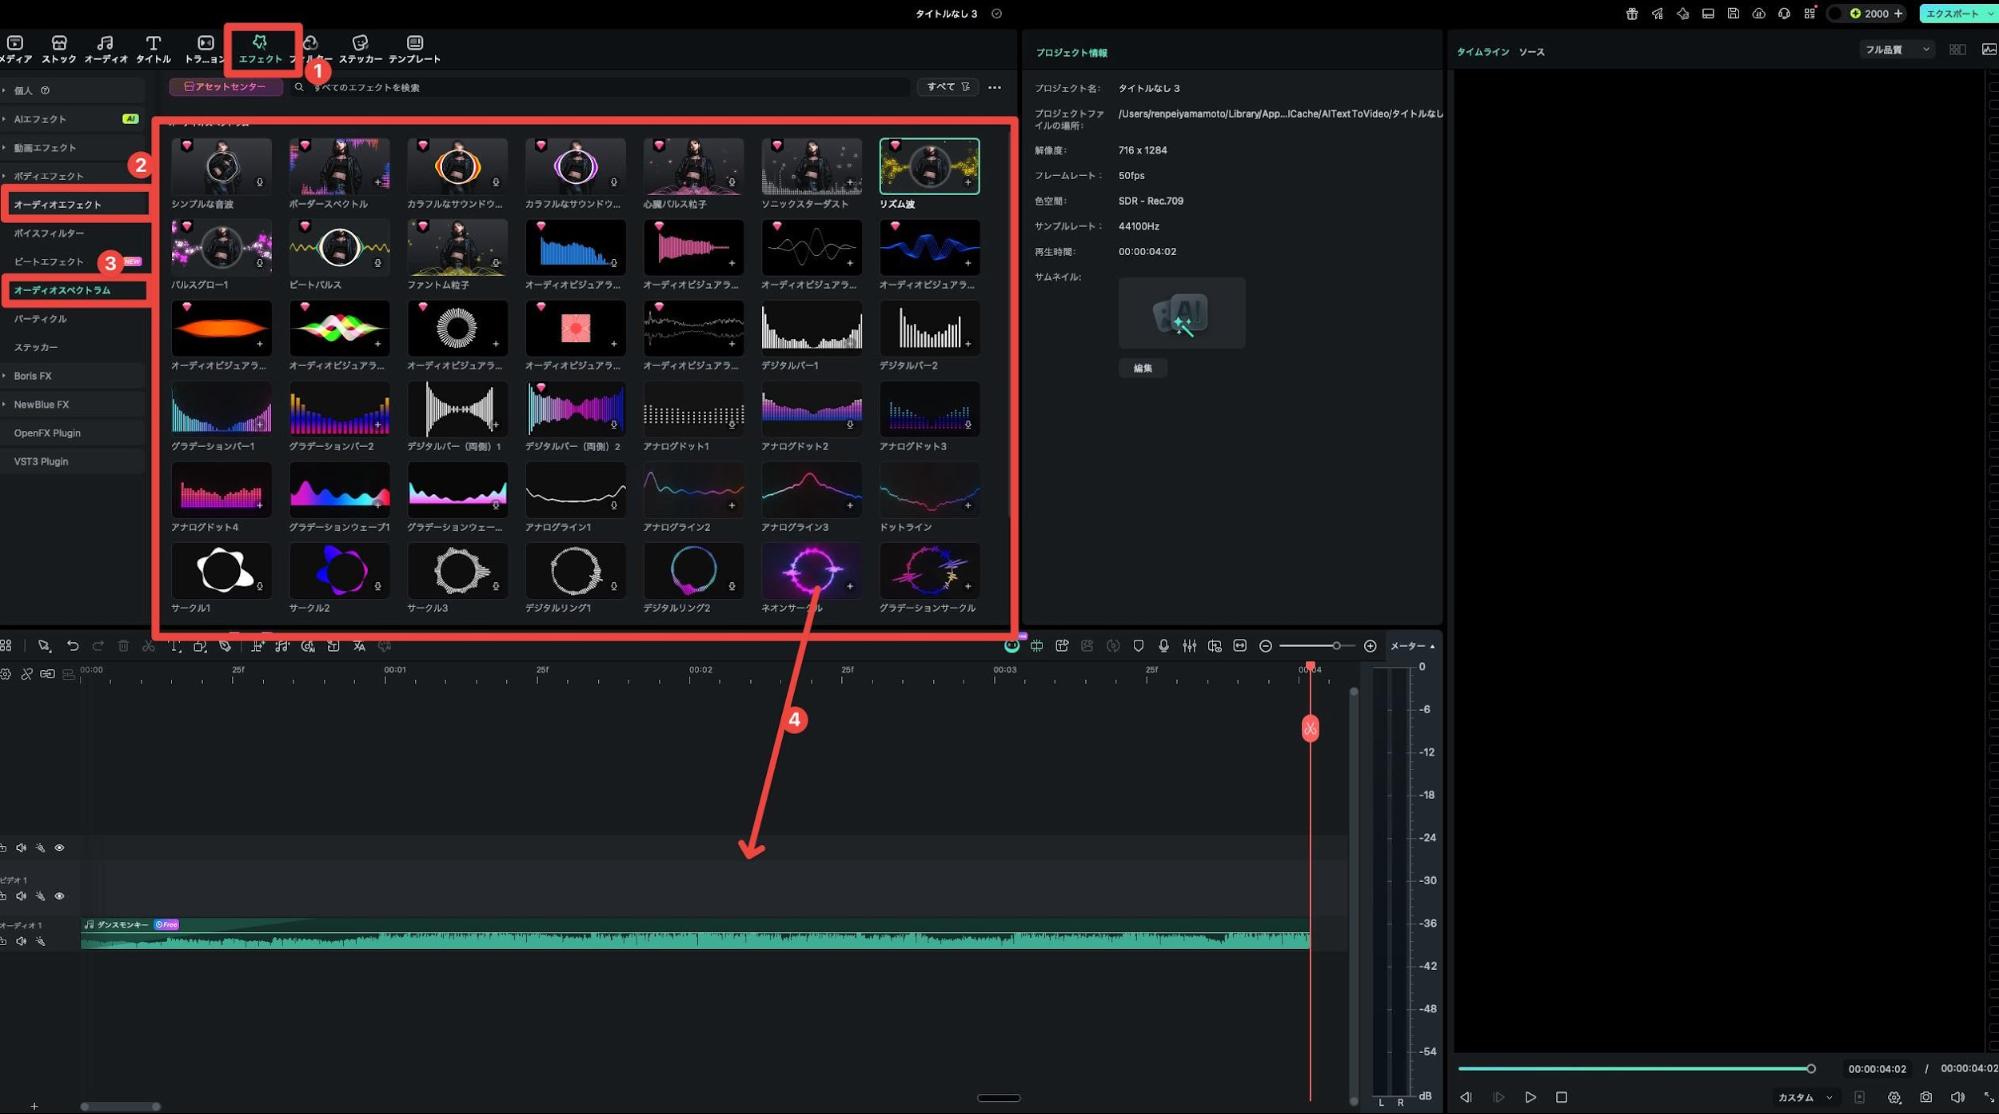Take a snapshot with the camera icon

tap(1925, 1097)
